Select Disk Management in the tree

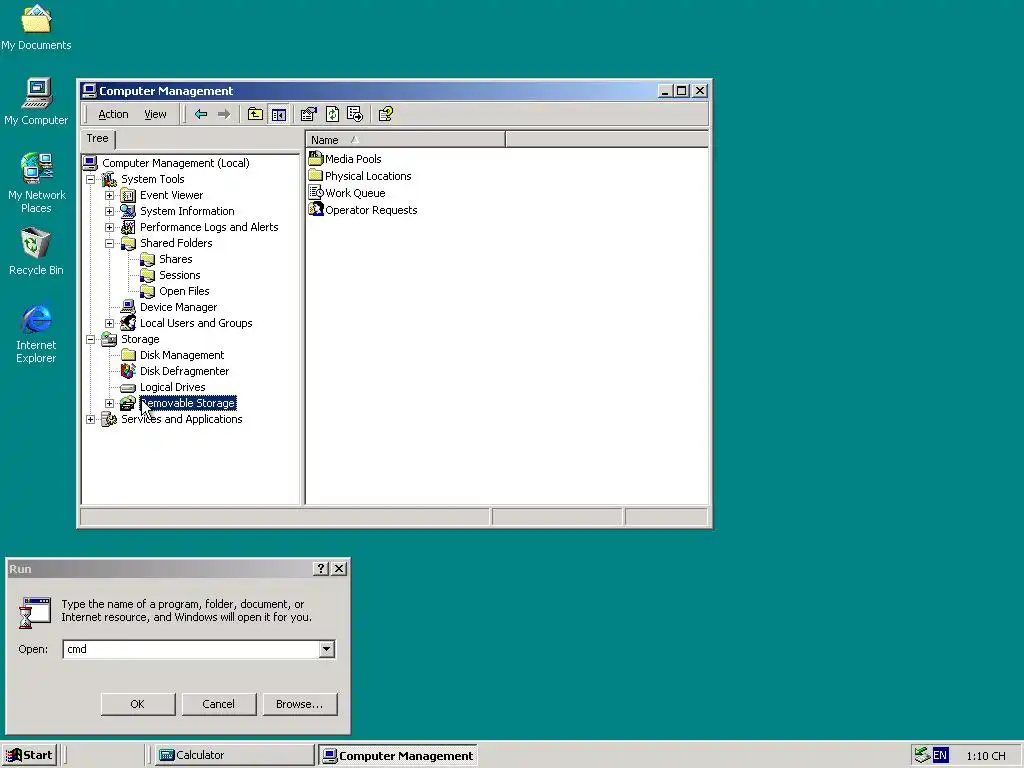[182, 355]
